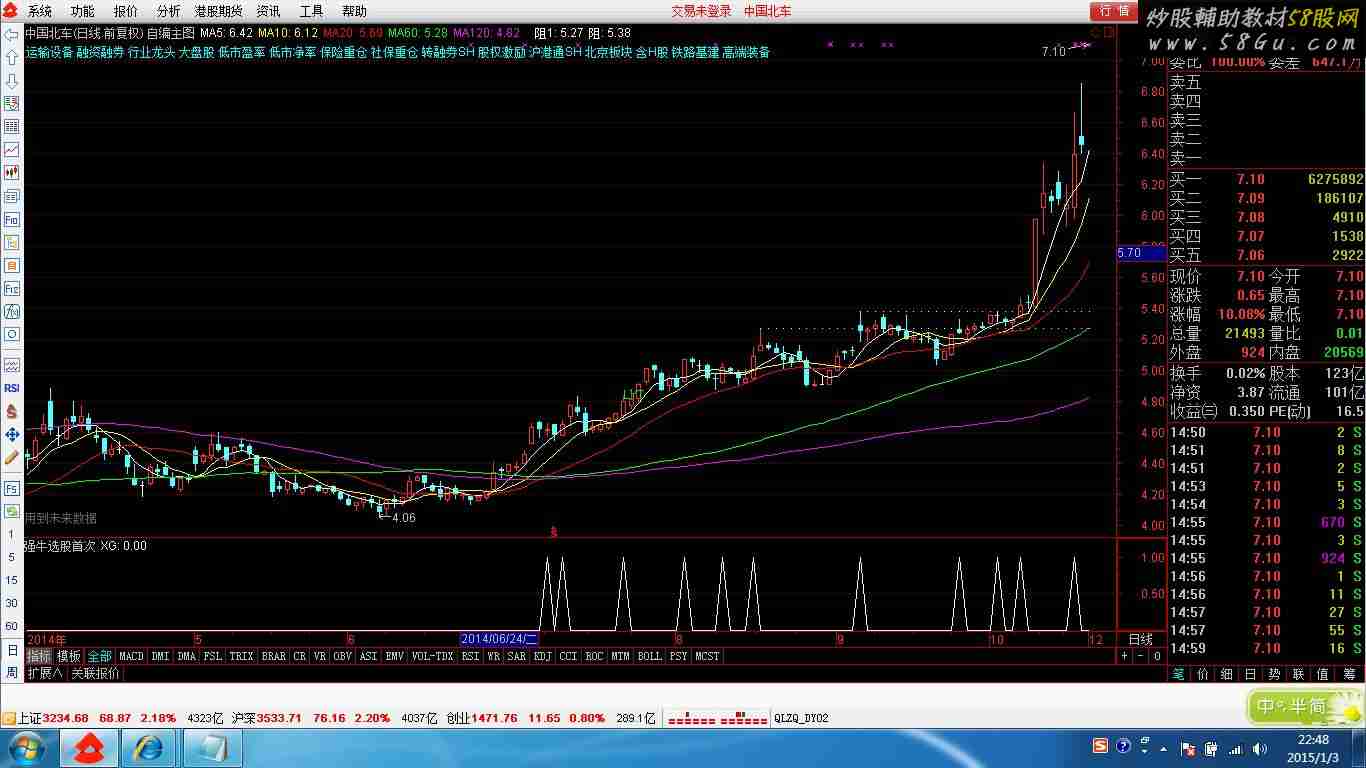Click the 融资融券 sector tag
1366x768 pixels.
tap(101, 52)
